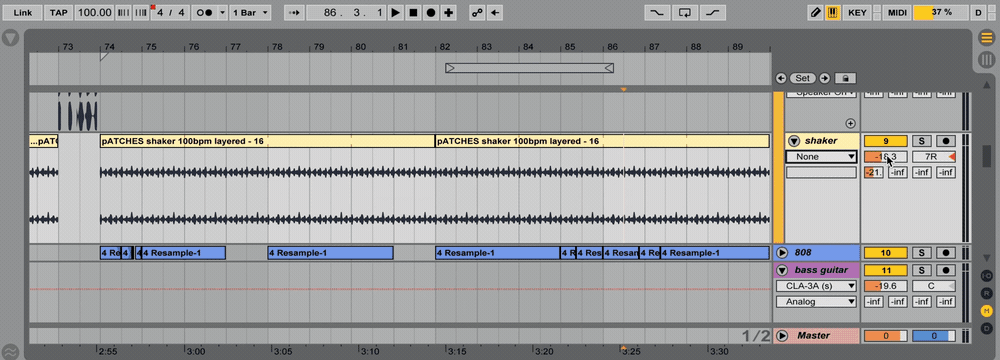Toggle Draw Mode pencil icon
This screenshot has height=360, width=1000.
coord(815,12)
